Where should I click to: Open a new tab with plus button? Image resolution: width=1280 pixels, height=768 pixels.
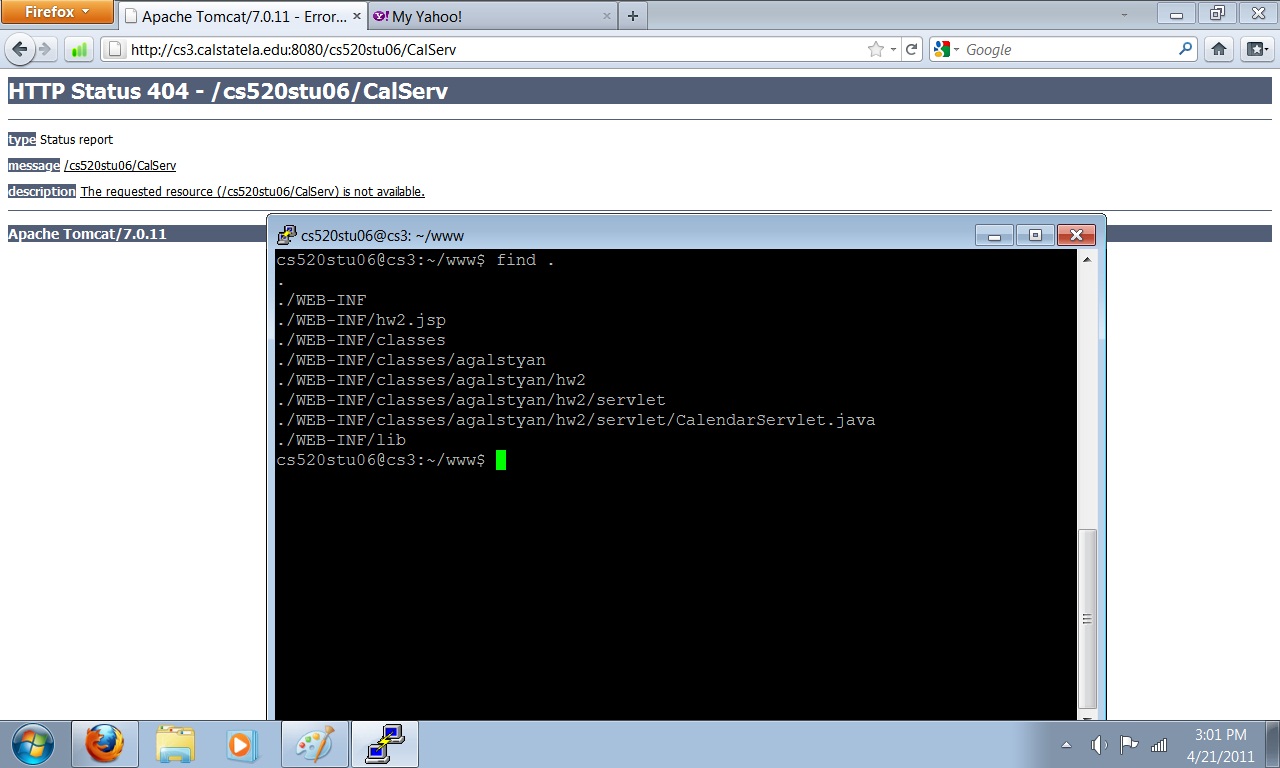(632, 17)
